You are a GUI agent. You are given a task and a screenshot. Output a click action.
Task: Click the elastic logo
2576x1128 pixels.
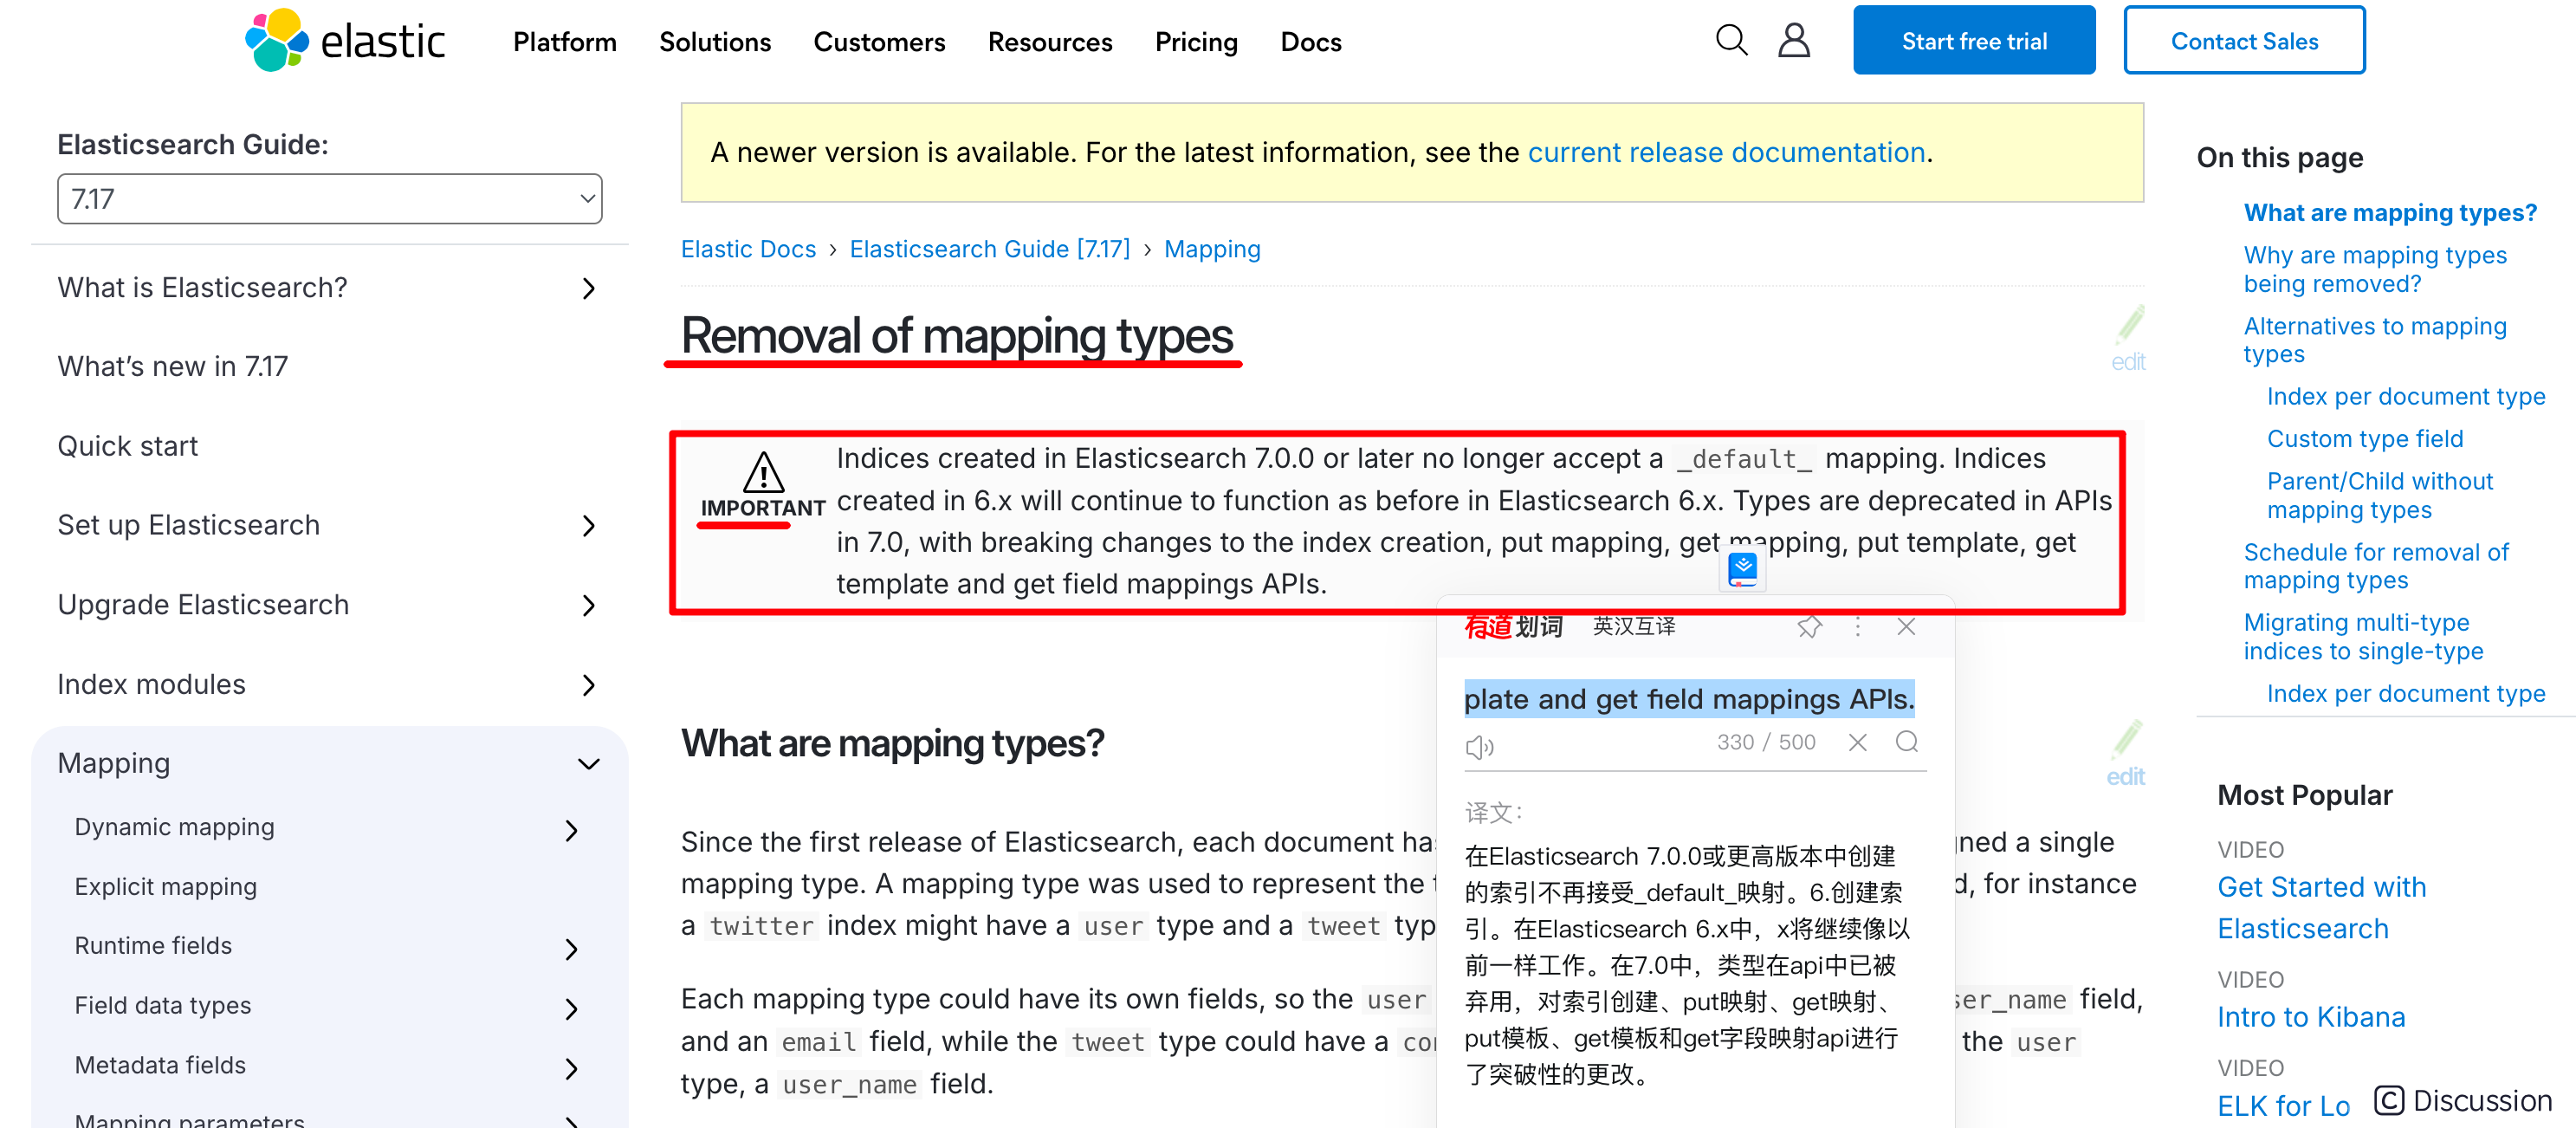[x=345, y=41]
